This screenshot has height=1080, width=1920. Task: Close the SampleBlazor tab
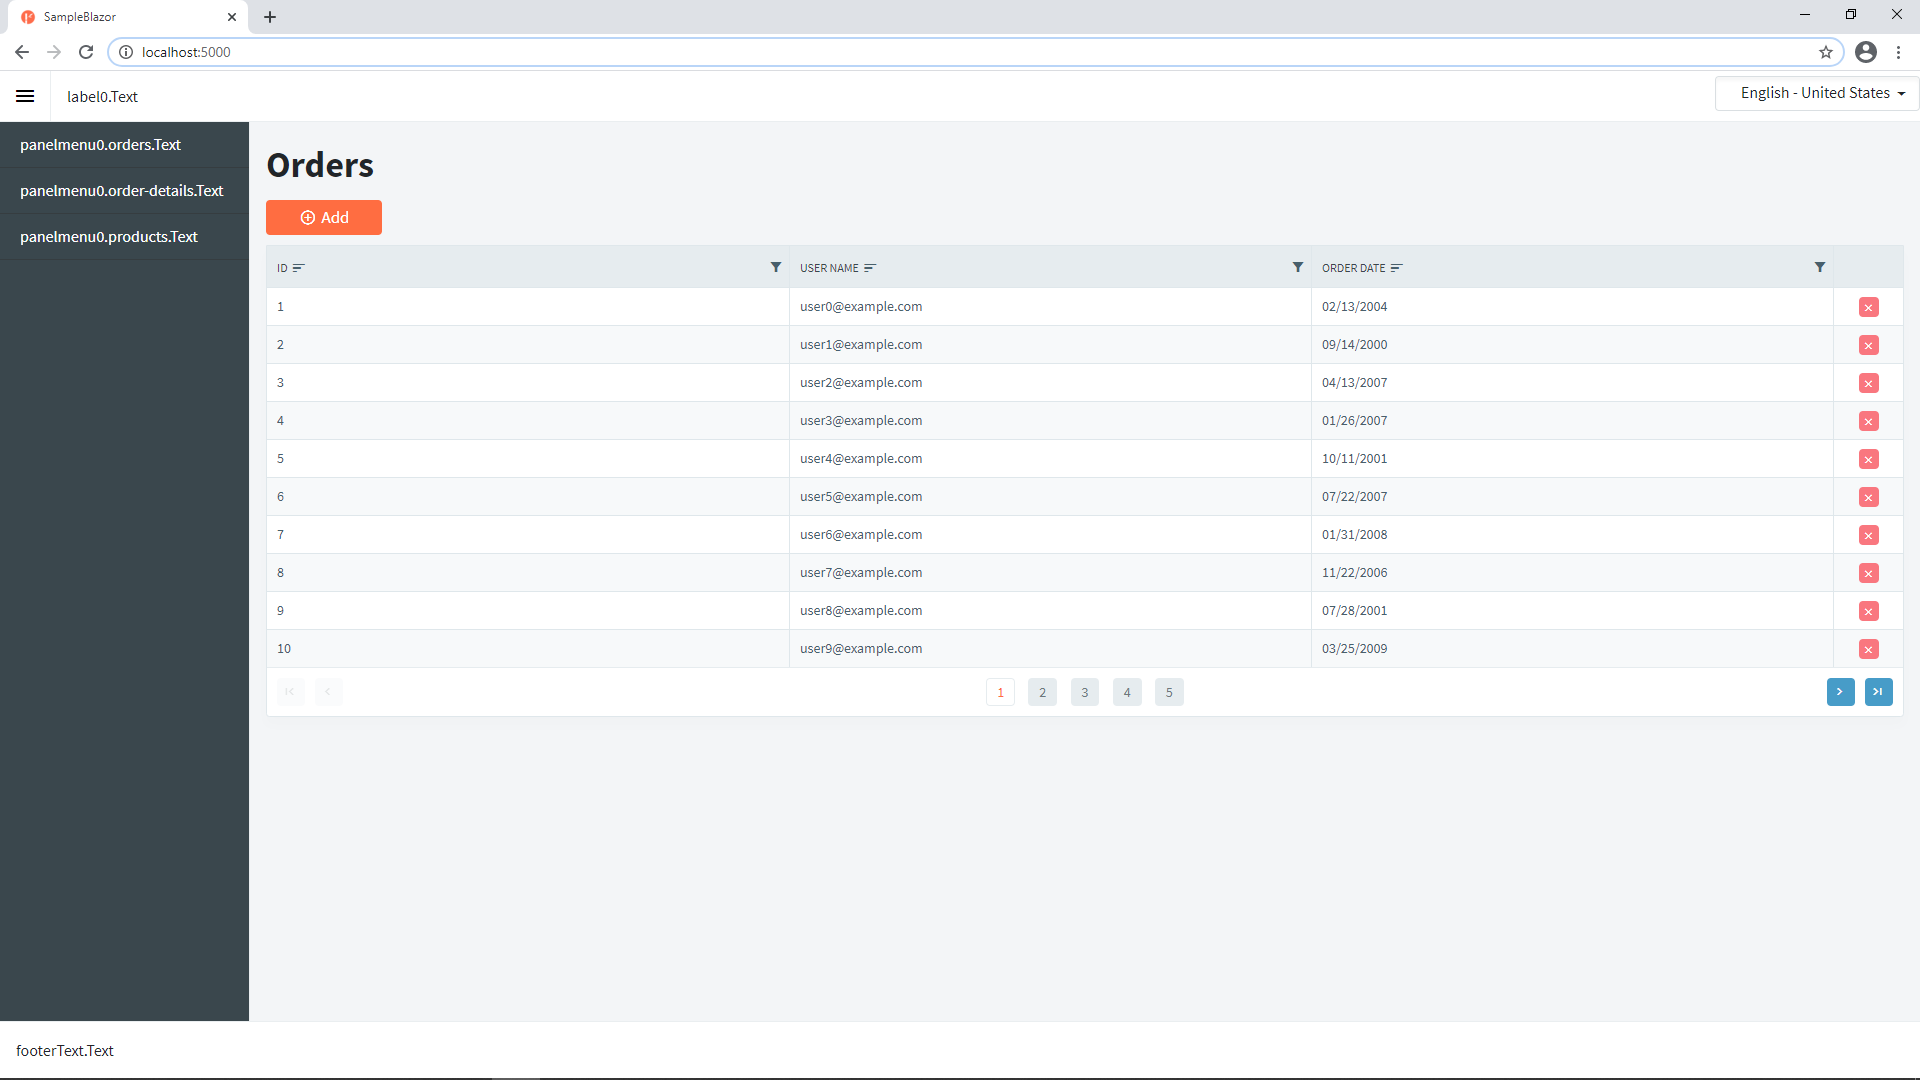pos(232,17)
